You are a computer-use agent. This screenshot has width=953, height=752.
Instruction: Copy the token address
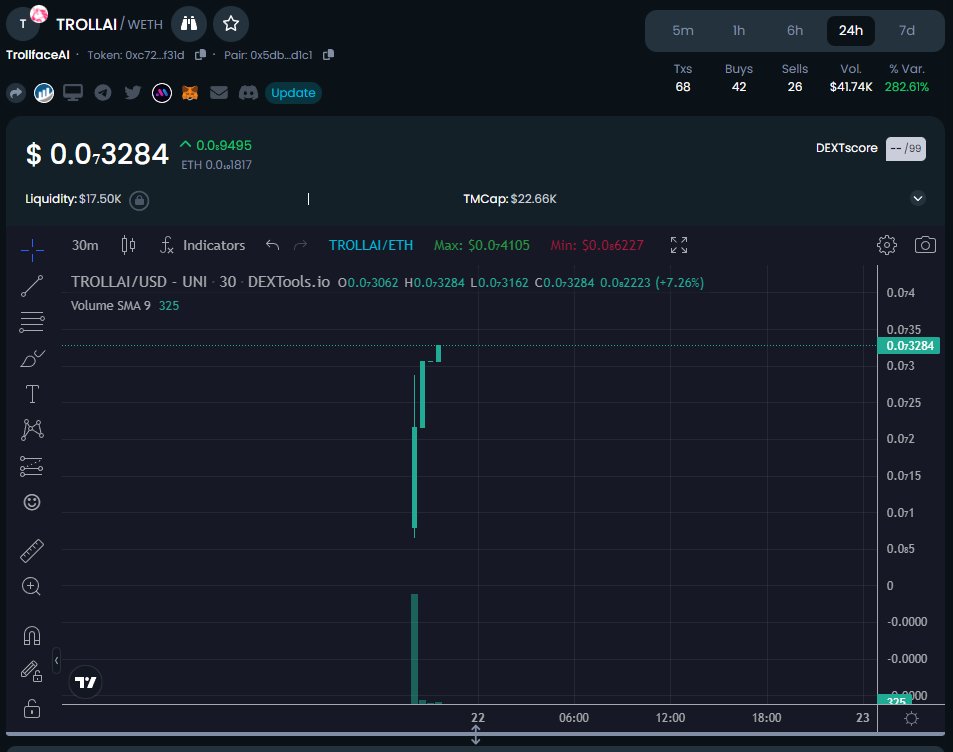200,55
